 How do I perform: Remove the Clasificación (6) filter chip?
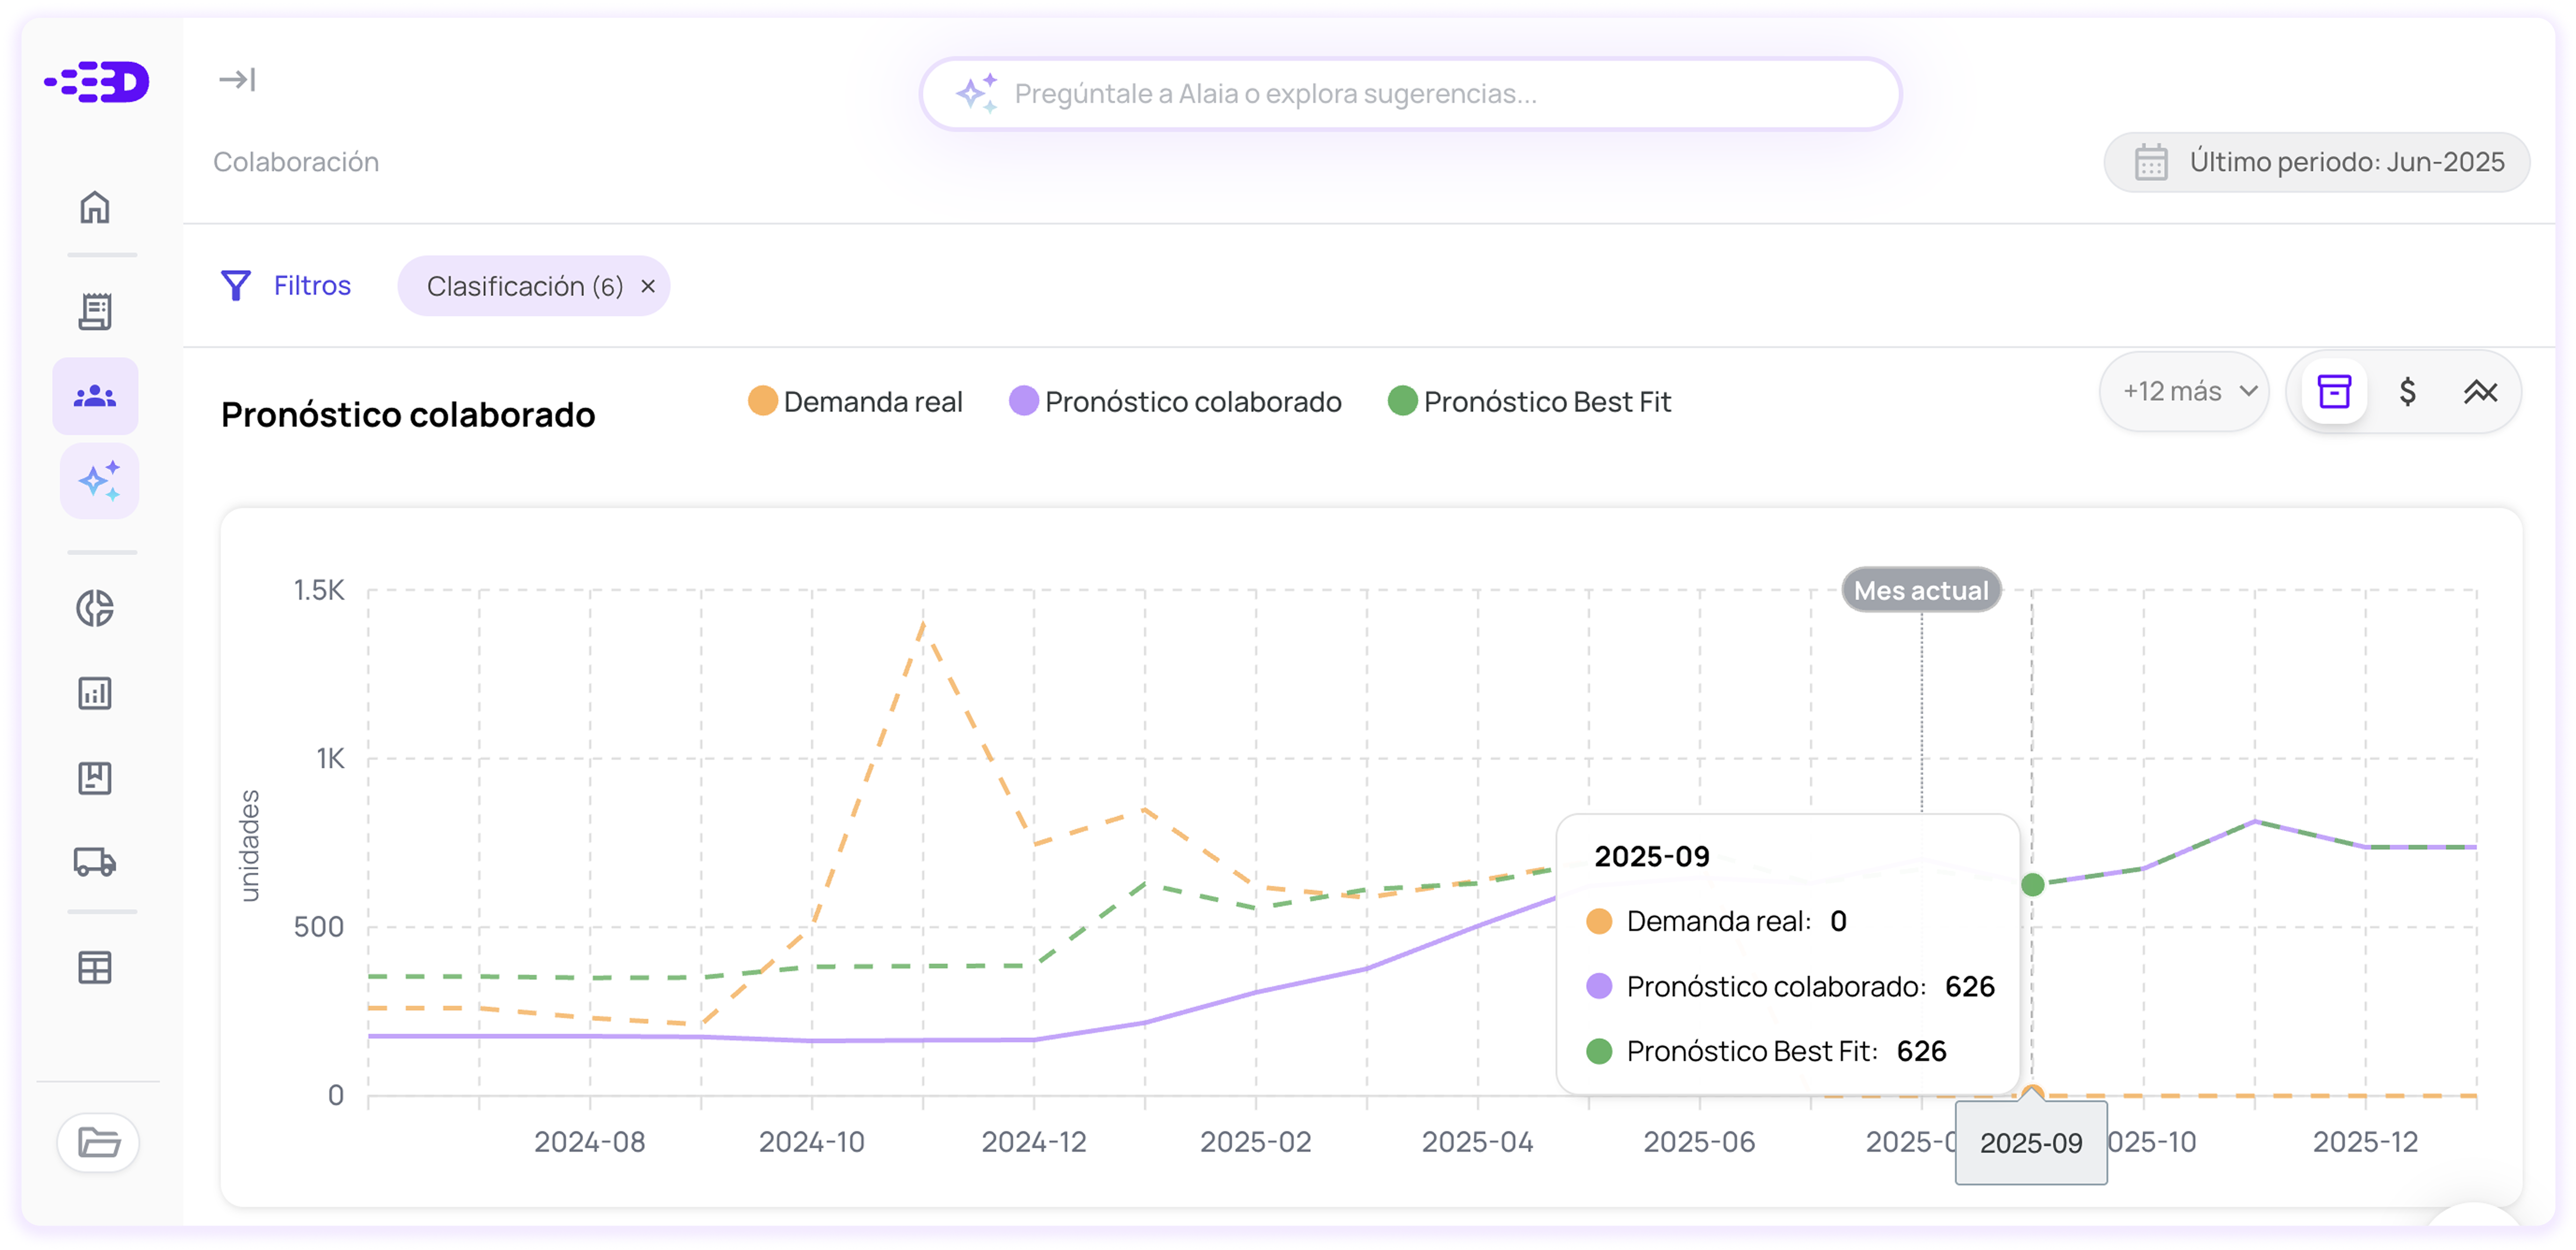coord(648,286)
